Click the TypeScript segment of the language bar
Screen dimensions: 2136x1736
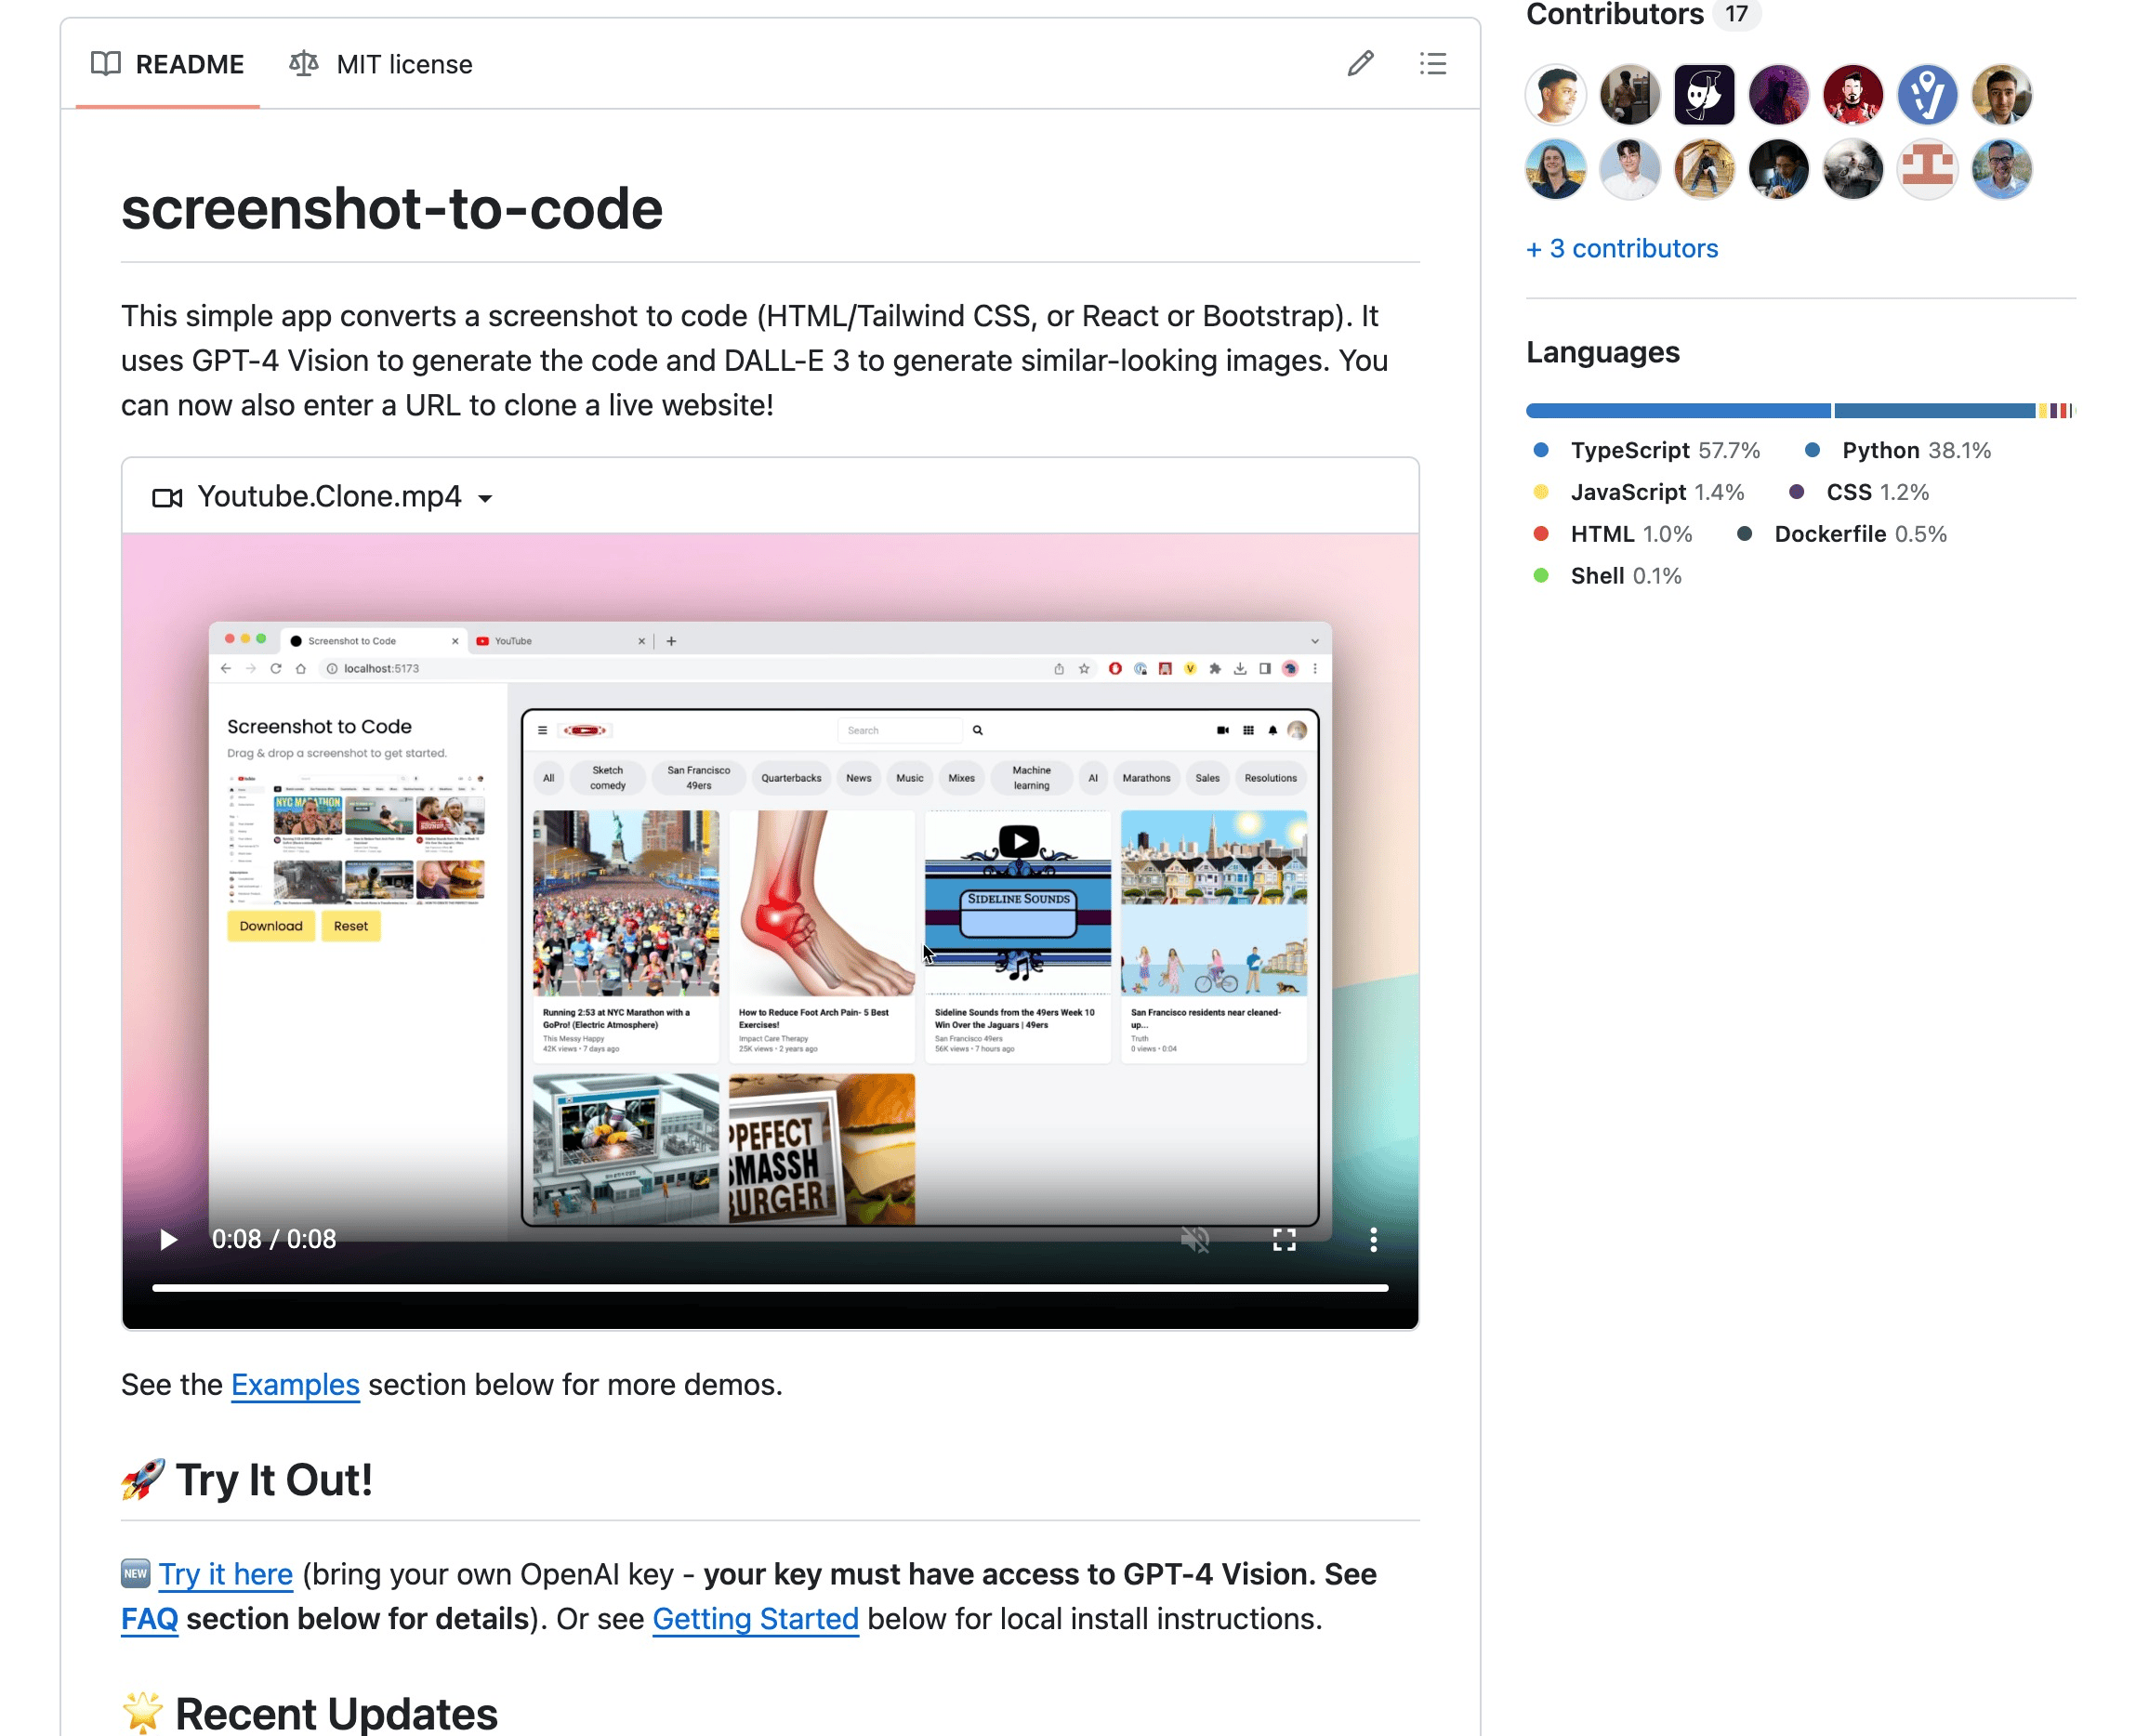pyautogui.click(x=1679, y=410)
